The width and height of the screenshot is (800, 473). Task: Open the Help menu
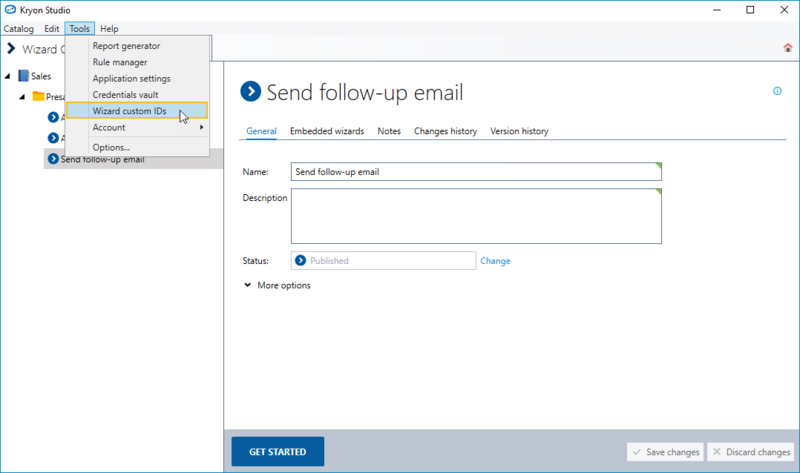point(109,29)
